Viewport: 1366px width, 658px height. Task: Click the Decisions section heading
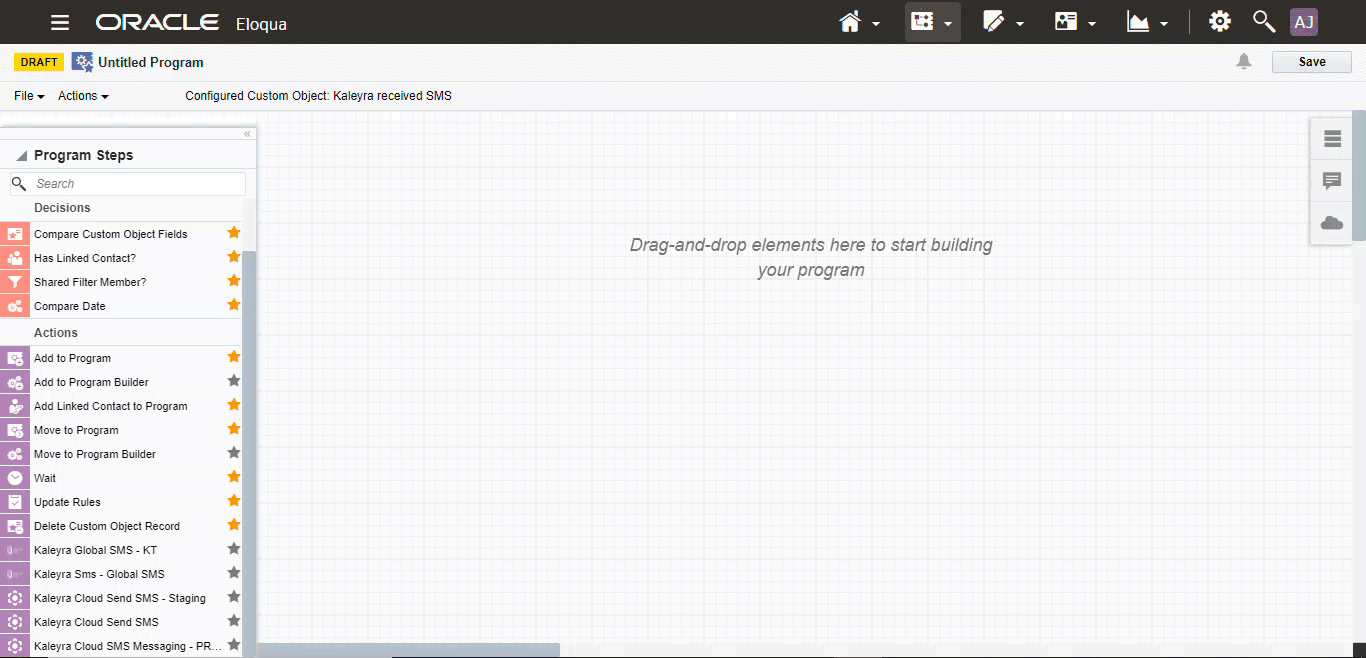pyautogui.click(x=62, y=208)
